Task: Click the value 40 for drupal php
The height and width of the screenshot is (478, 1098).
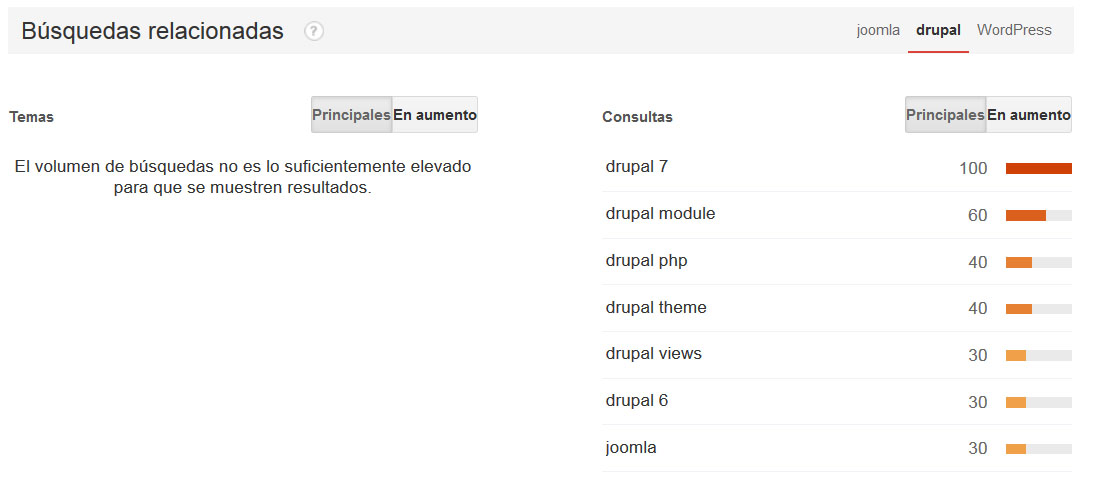Action: [978, 262]
